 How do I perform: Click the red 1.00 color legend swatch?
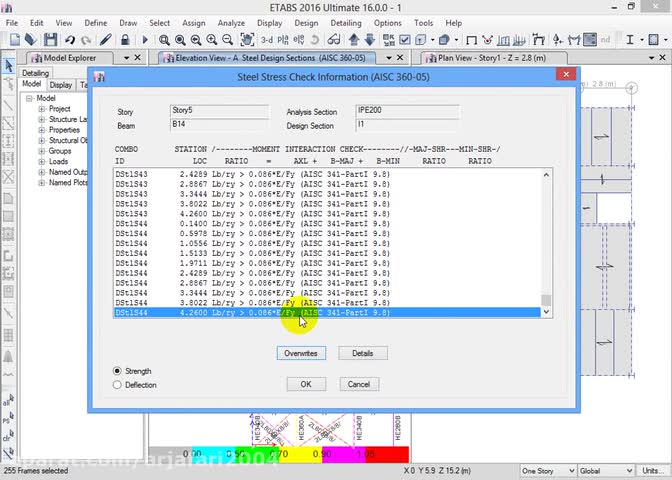(387, 454)
